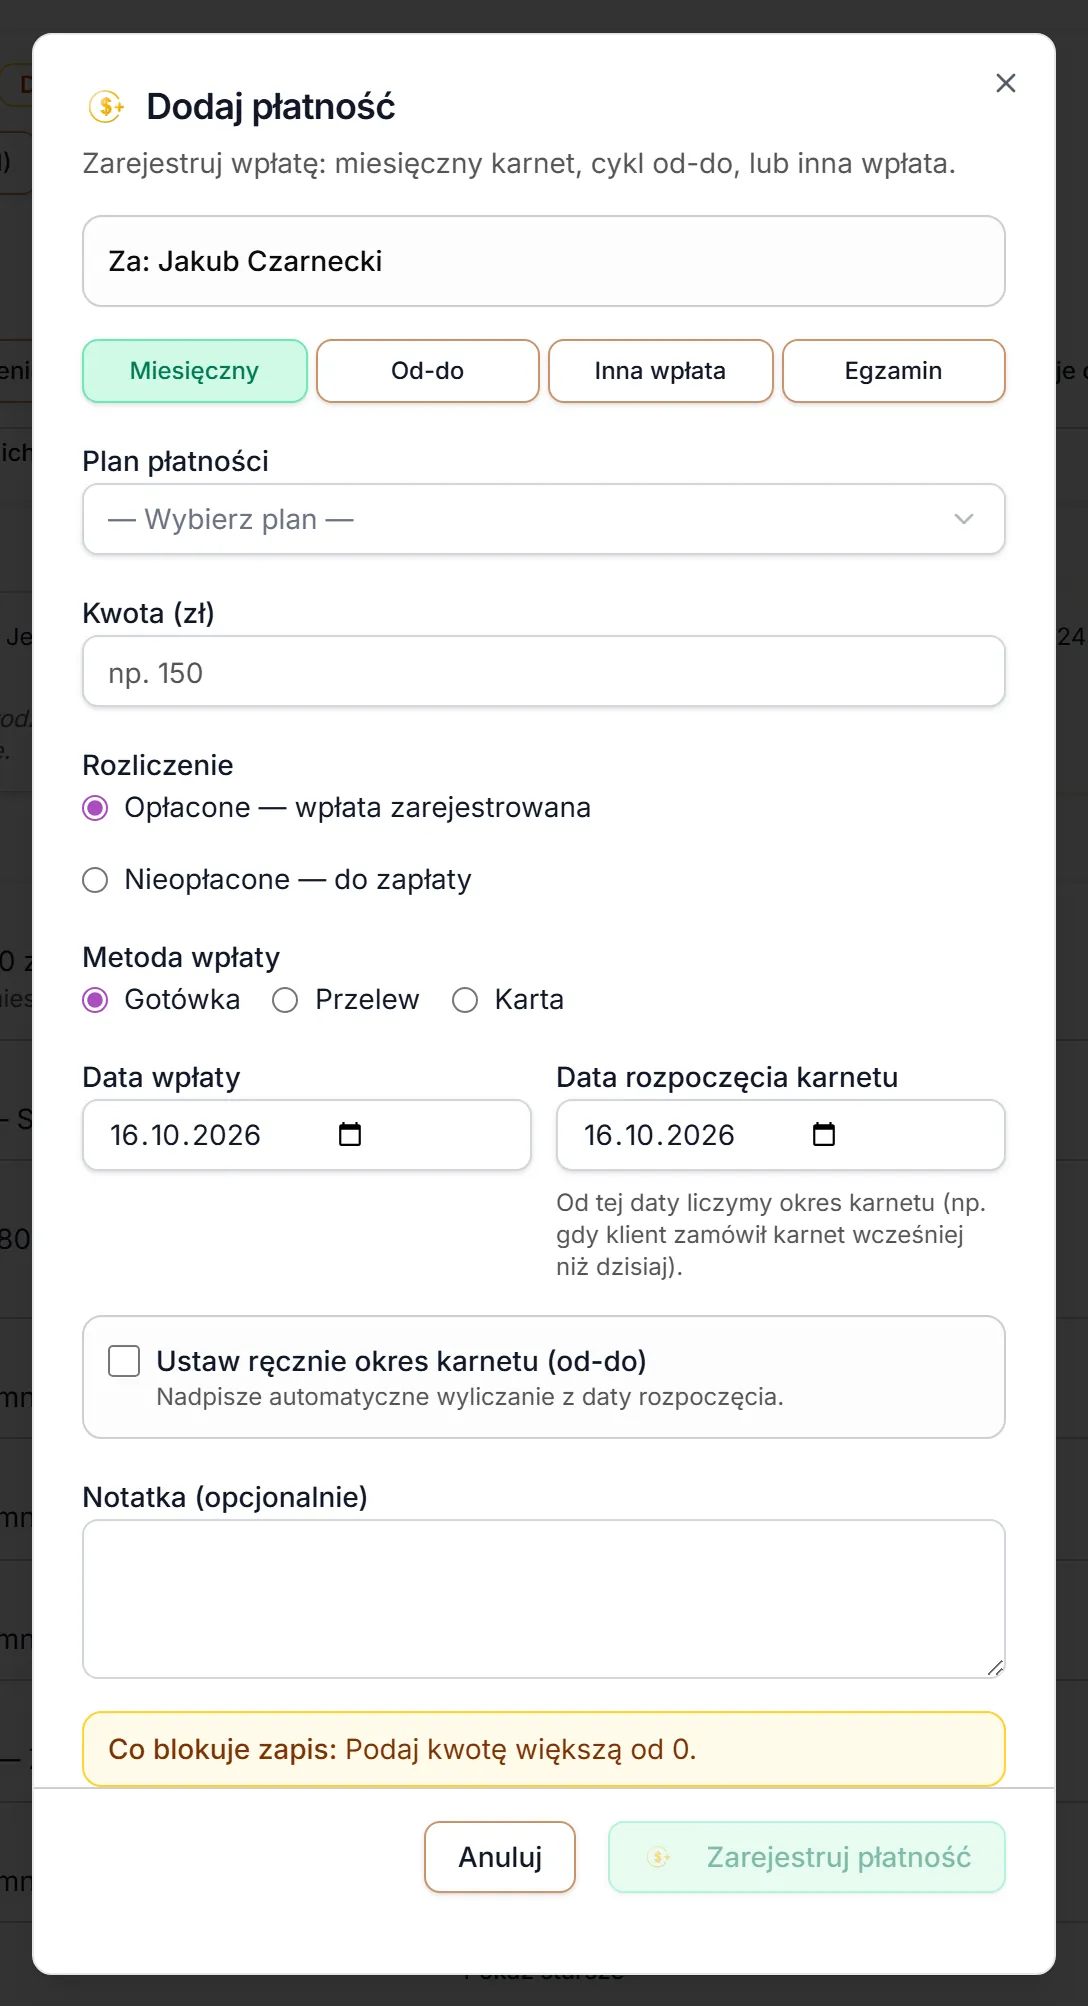Click the warning 'Co blokuje zapis' message

point(544,1749)
